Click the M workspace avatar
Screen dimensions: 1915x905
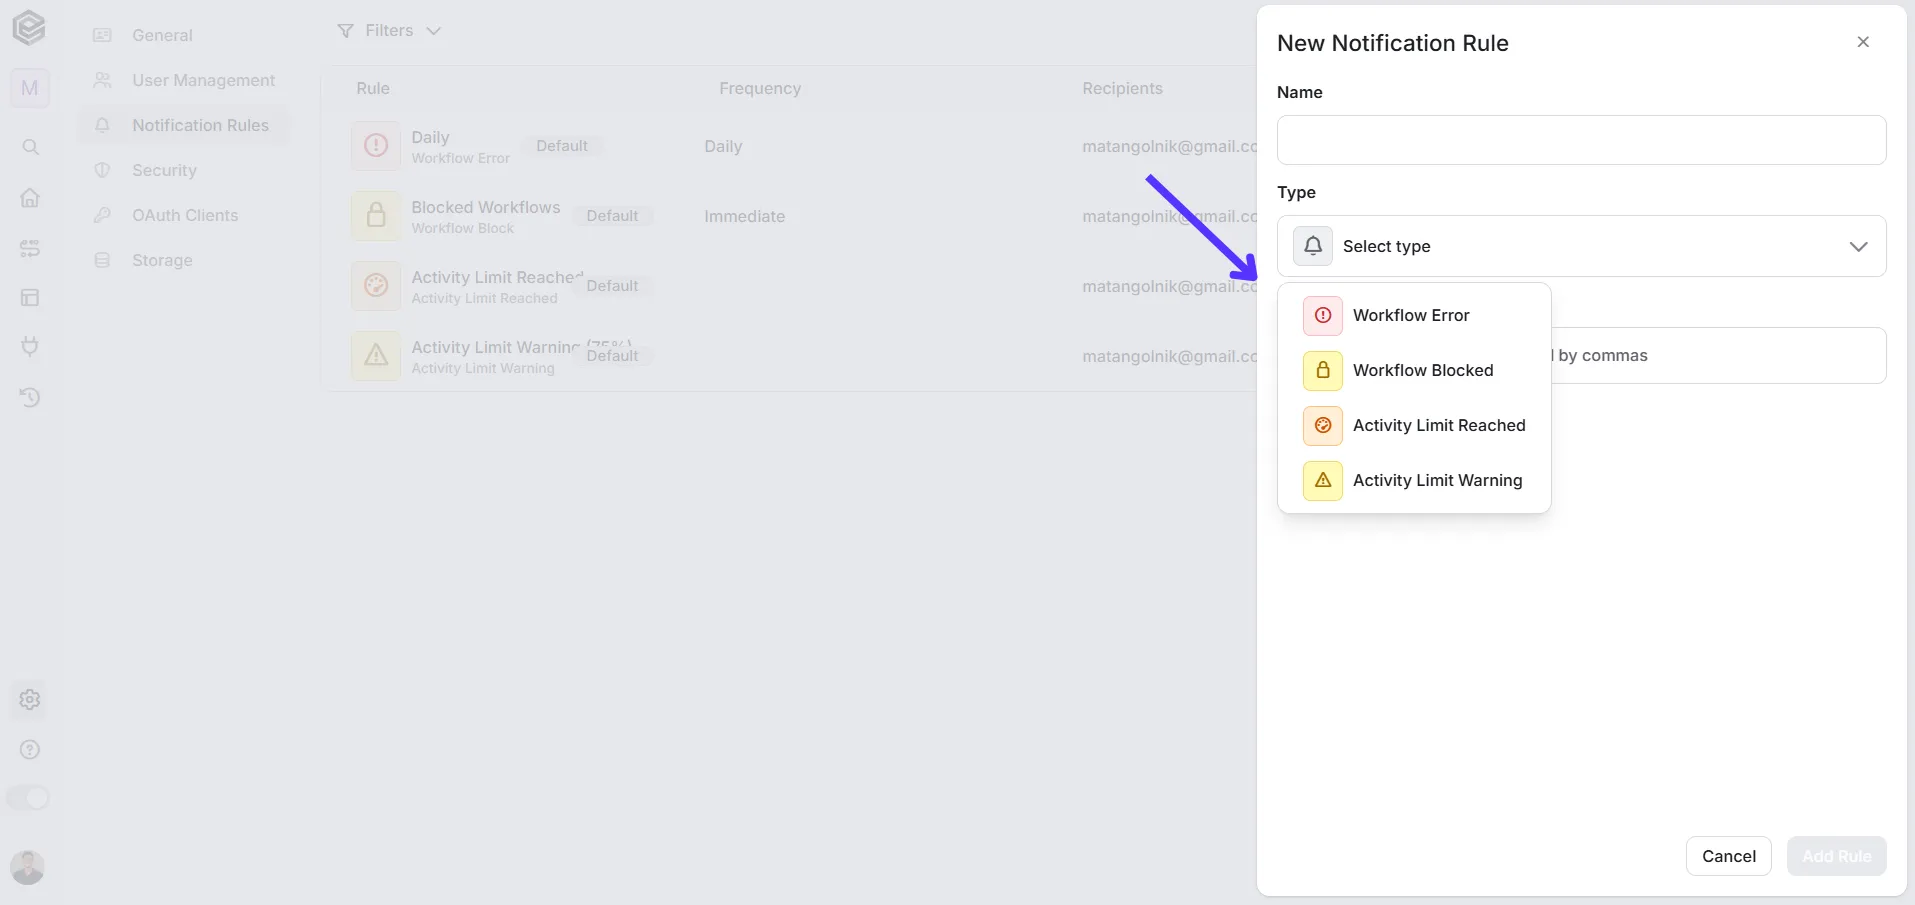[29, 88]
